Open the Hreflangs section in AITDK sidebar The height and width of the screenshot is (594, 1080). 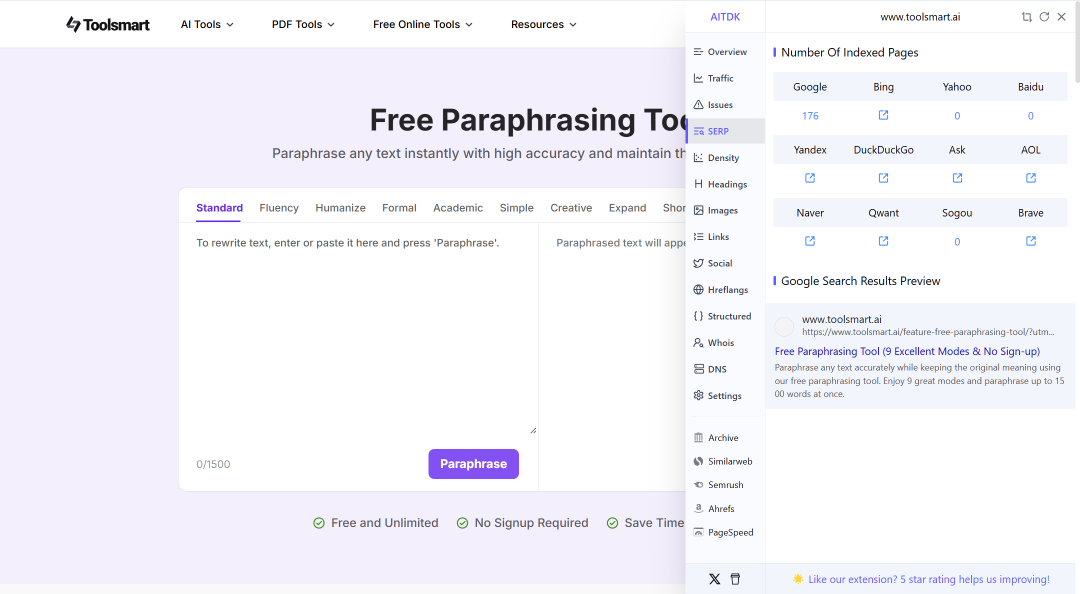click(725, 289)
